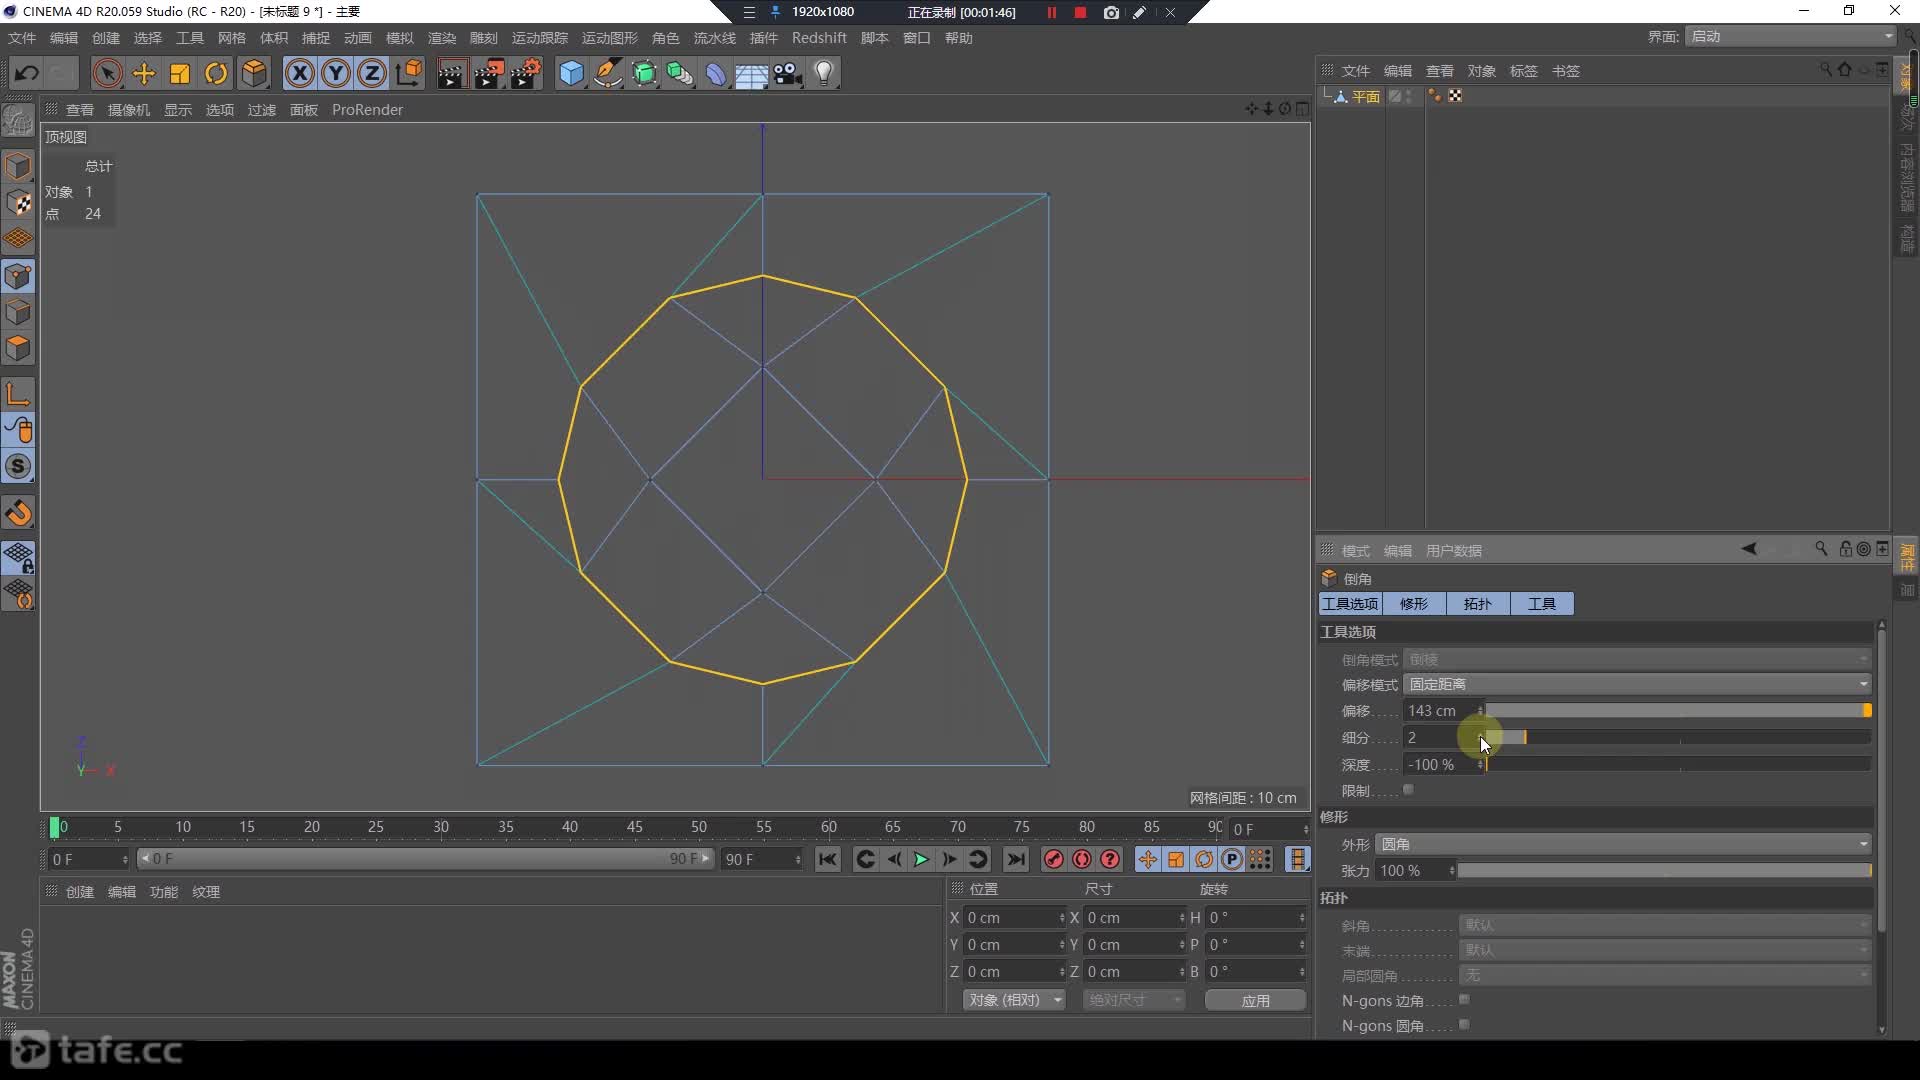
Task: Click the Undo arrow icon
Action: tap(27, 73)
